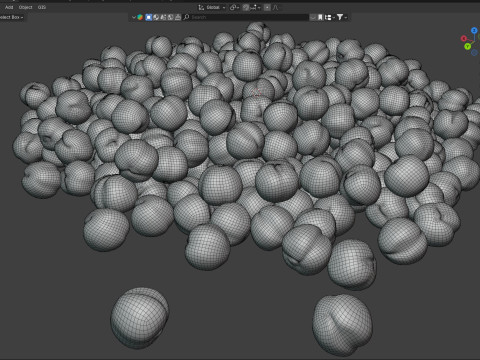Toggle proportional editing button
The width and height of the screenshot is (480, 360).
tap(267, 7)
